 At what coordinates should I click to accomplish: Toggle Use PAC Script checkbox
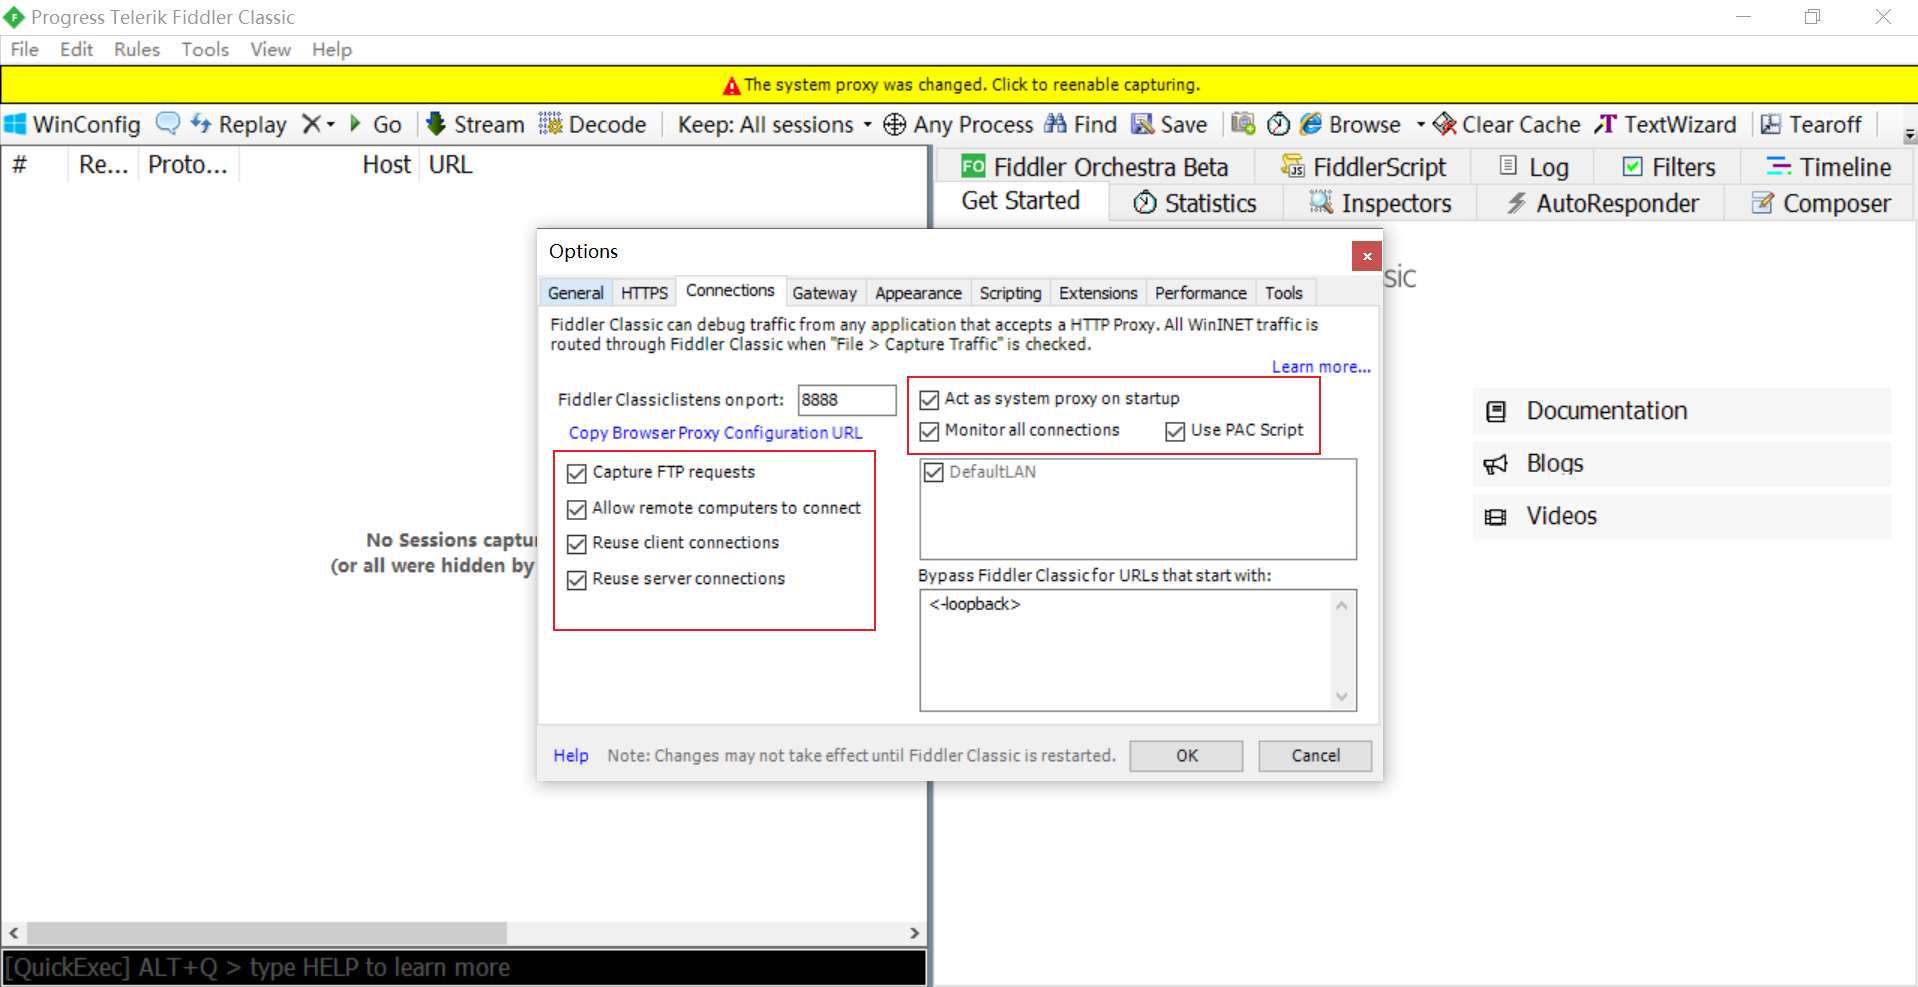click(x=1175, y=431)
